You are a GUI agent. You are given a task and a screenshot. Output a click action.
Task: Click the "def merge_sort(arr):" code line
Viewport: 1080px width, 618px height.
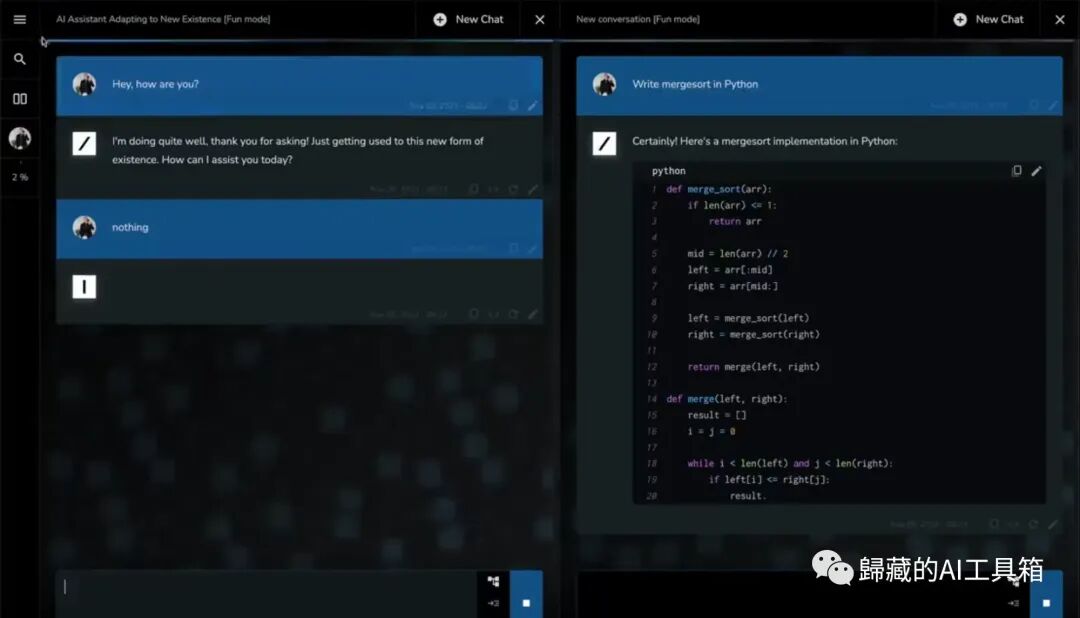[x=719, y=189]
